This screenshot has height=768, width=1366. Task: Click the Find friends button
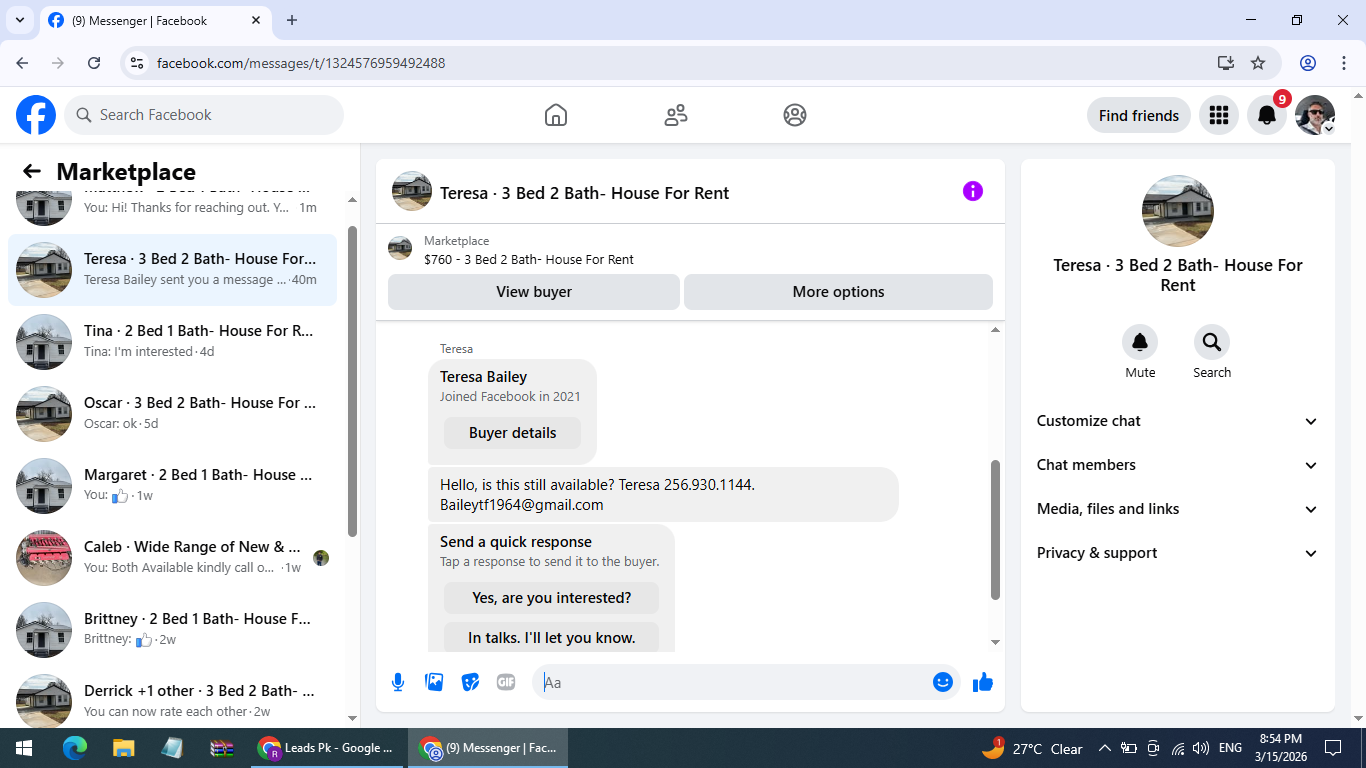pos(1139,115)
